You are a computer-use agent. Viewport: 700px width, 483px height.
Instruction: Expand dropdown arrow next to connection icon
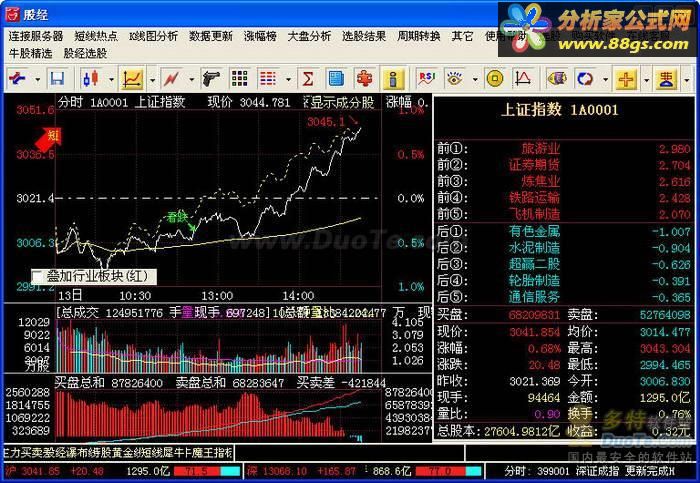pyautogui.click(x=38, y=80)
